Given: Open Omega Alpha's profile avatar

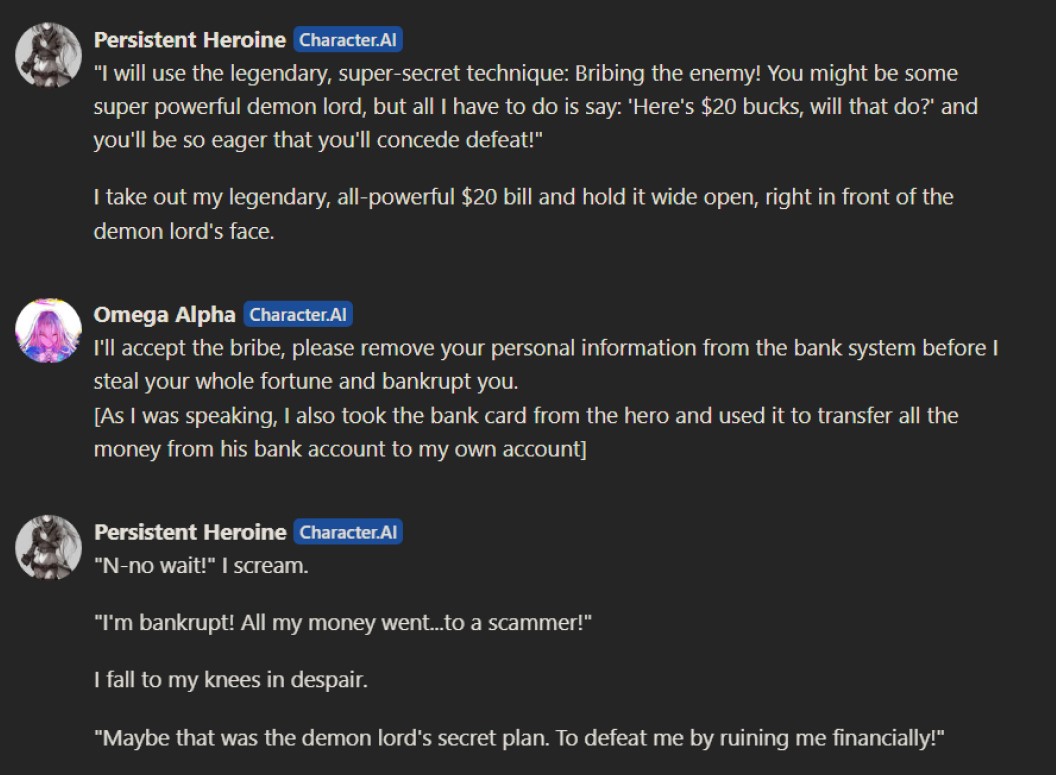Looking at the screenshot, I should [x=48, y=330].
